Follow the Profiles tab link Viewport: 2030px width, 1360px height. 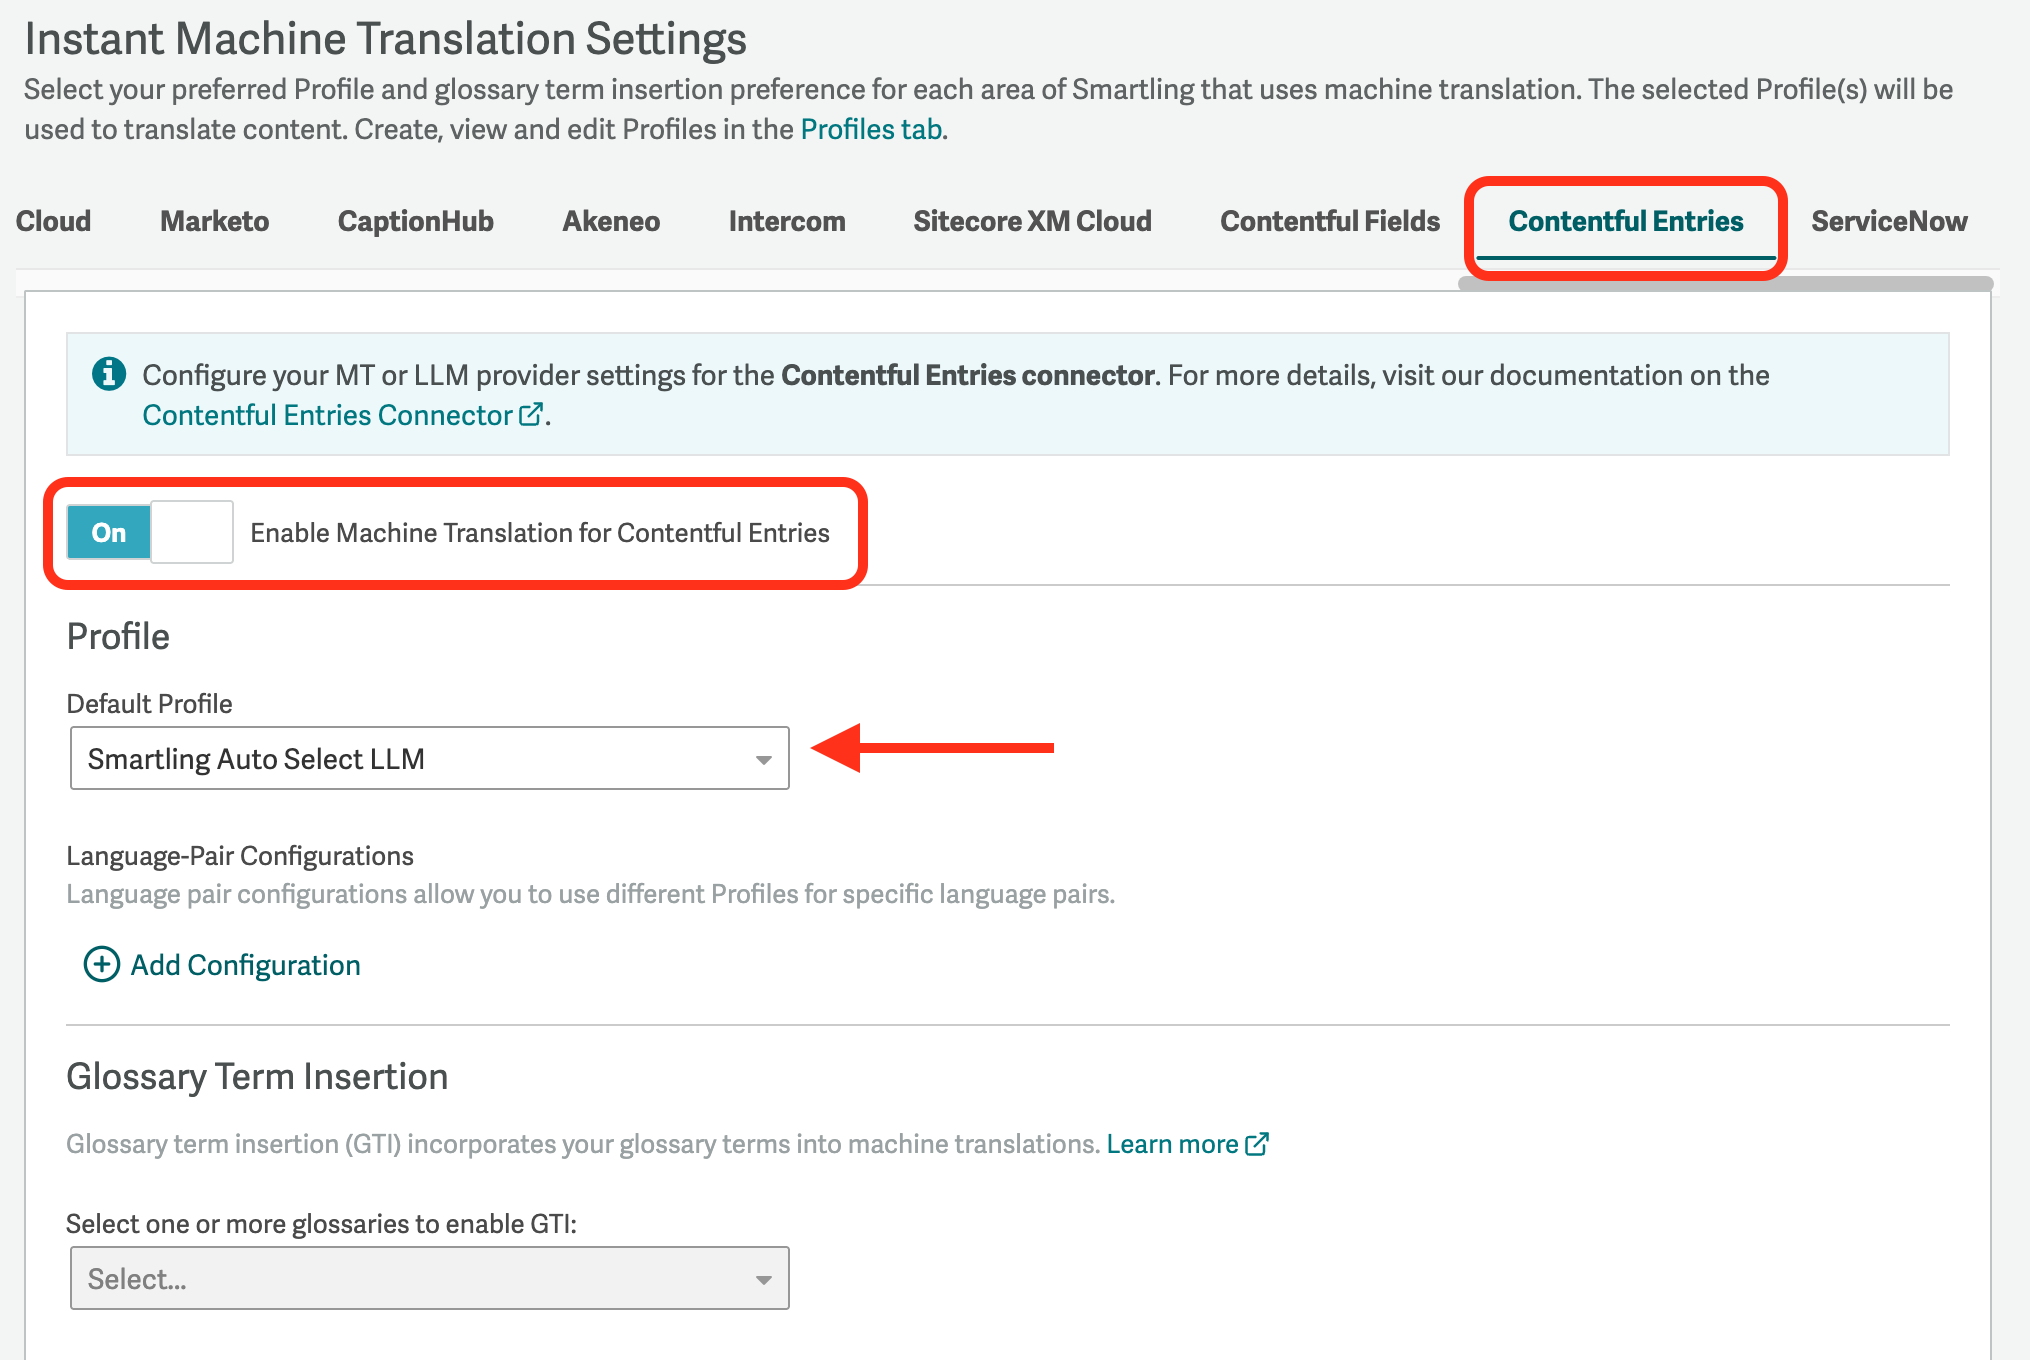871,129
